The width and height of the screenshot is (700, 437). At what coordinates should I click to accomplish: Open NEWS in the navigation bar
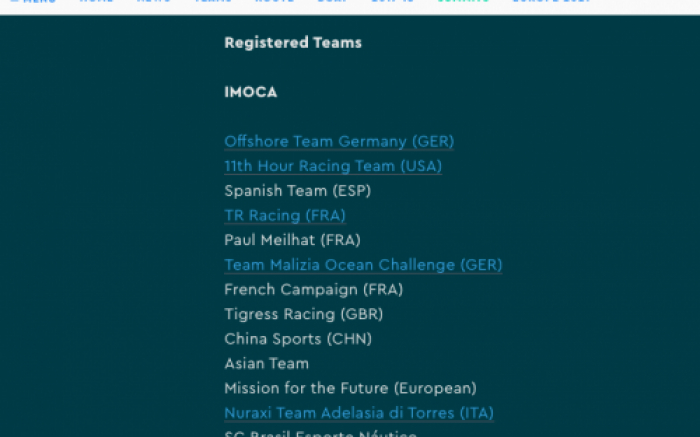pos(154,1)
